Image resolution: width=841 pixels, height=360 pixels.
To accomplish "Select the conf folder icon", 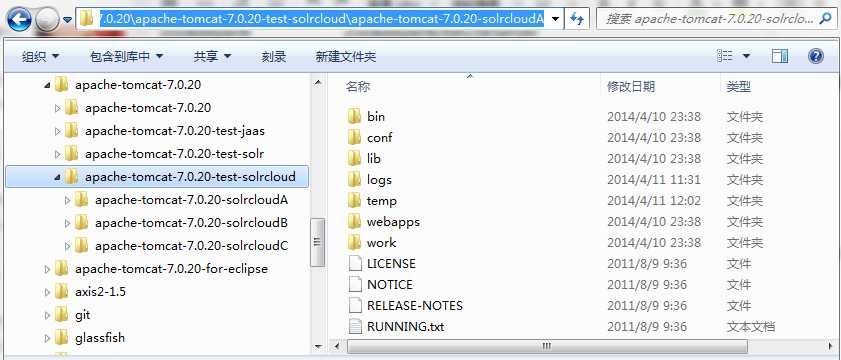I will [x=354, y=137].
